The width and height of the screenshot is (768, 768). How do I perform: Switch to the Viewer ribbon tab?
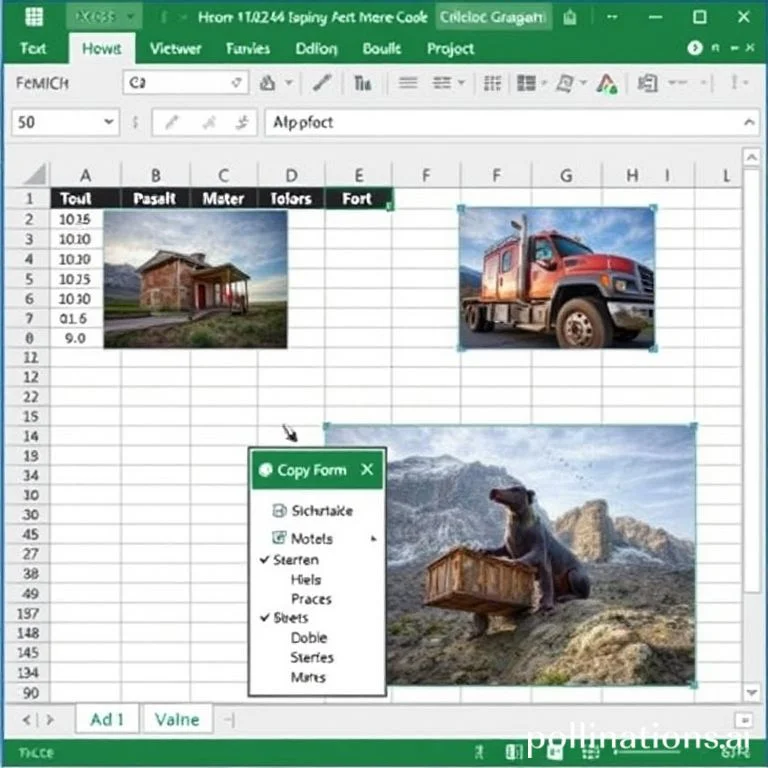coord(175,49)
